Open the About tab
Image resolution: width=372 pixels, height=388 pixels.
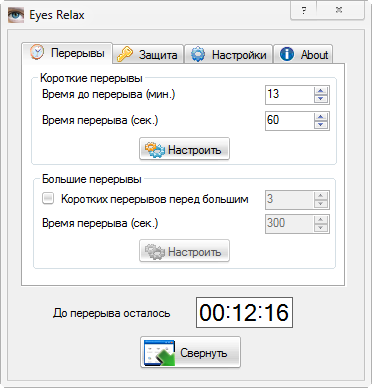303,54
